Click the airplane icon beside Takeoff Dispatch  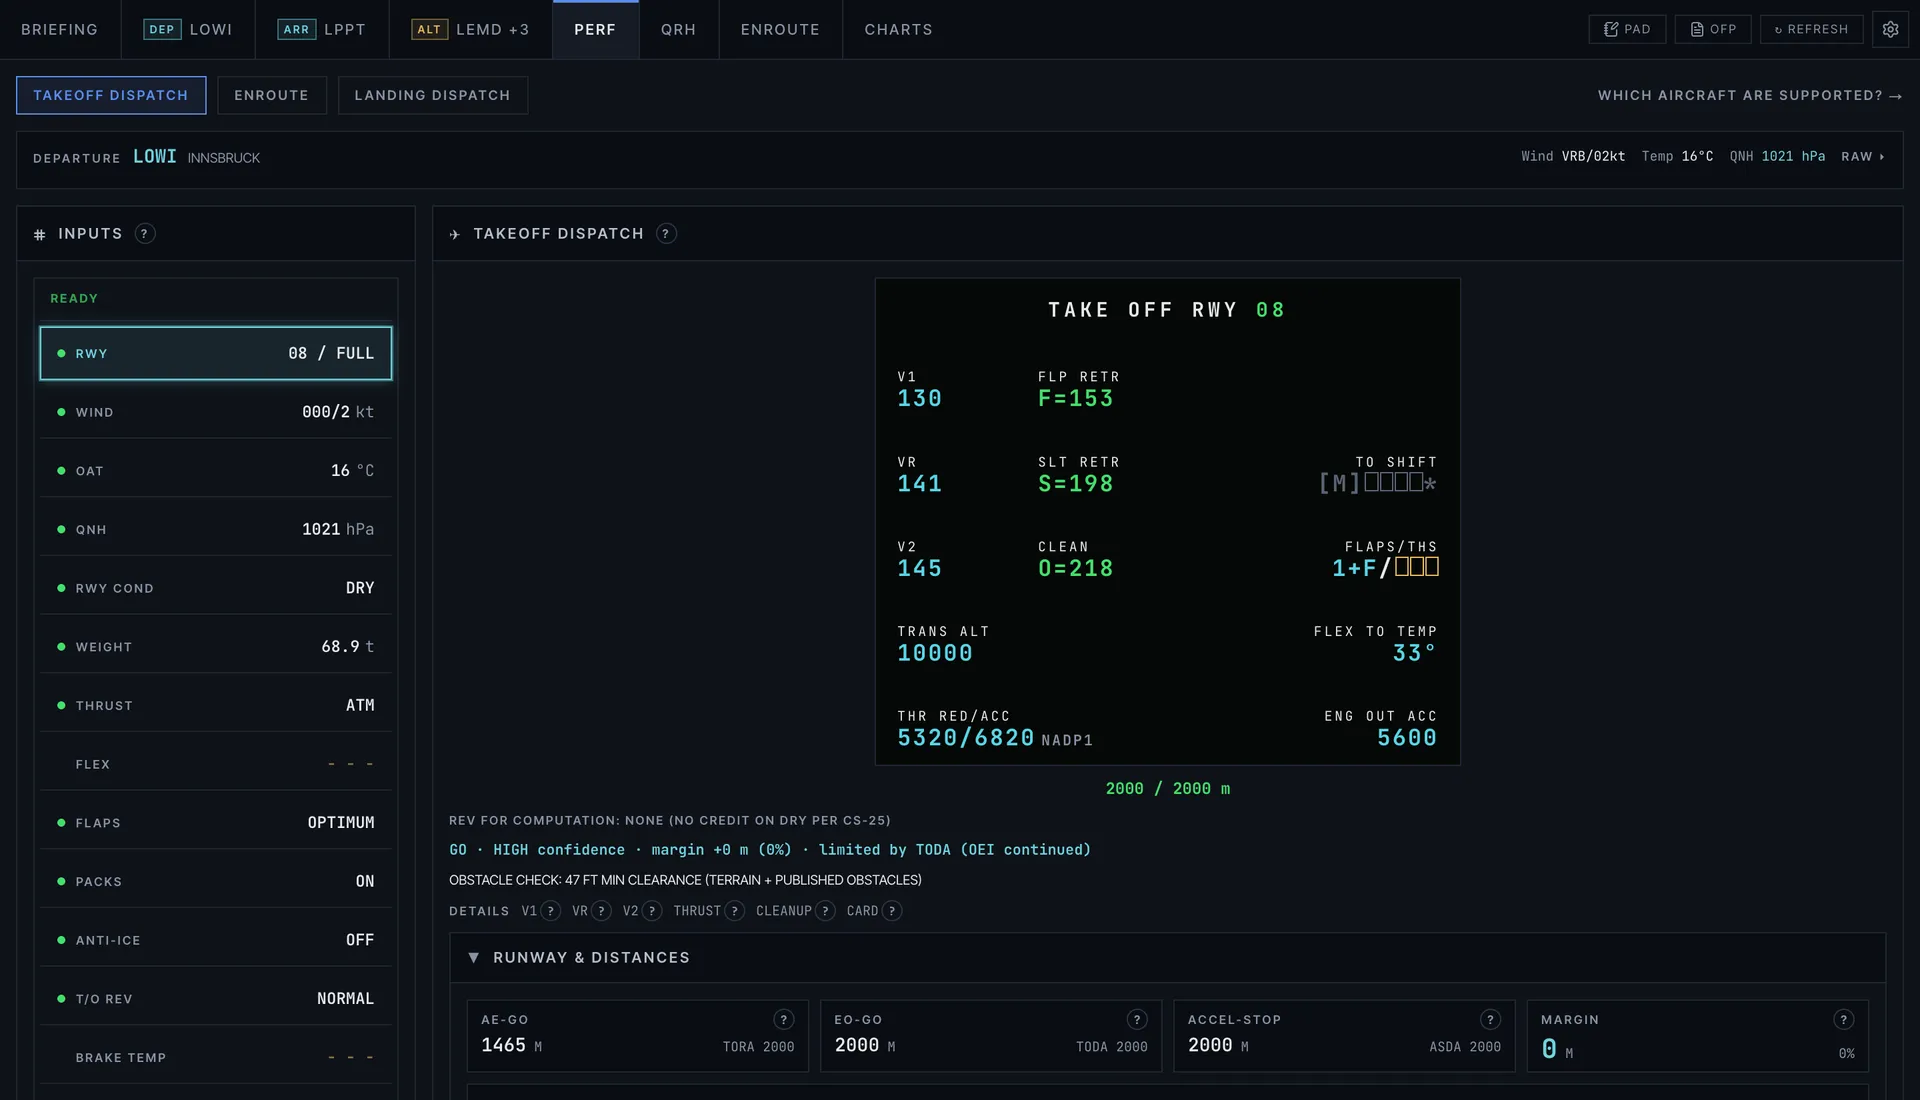click(455, 235)
